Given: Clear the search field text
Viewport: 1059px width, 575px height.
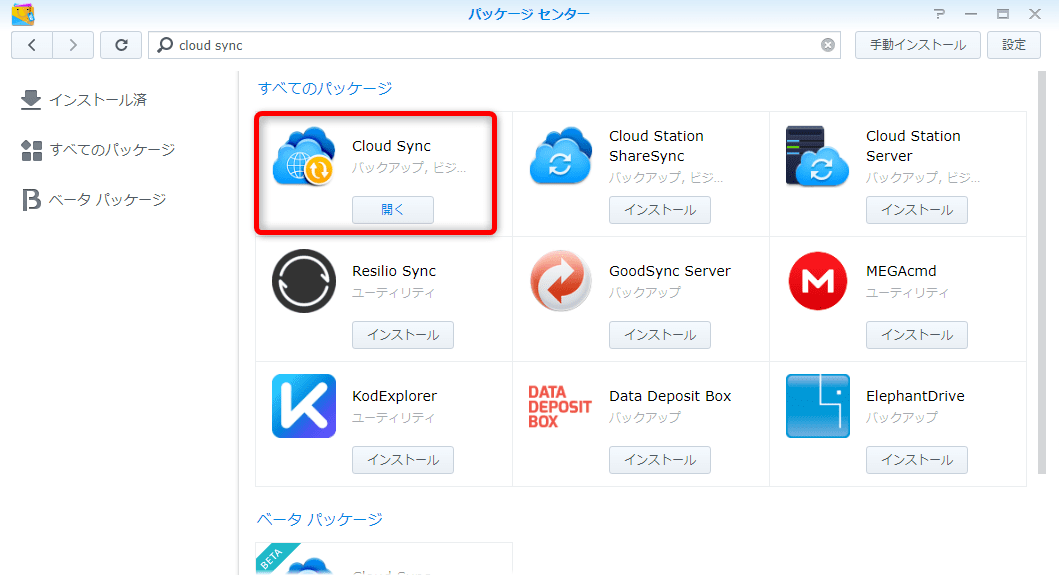Looking at the screenshot, I should (x=827, y=45).
